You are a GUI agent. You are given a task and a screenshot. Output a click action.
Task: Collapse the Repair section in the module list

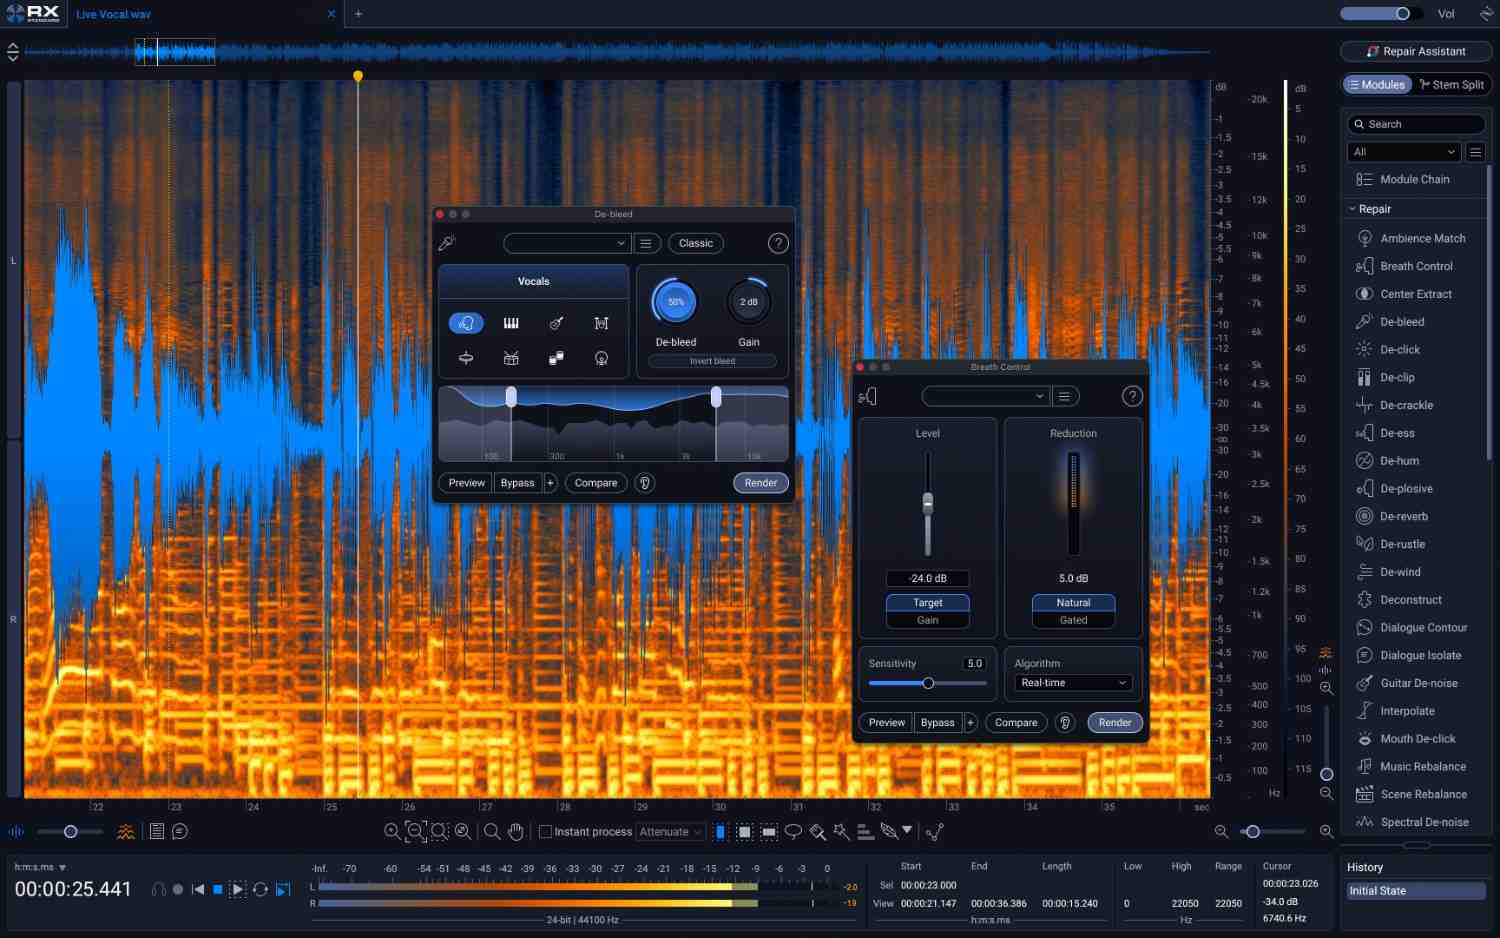tap(1354, 208)
